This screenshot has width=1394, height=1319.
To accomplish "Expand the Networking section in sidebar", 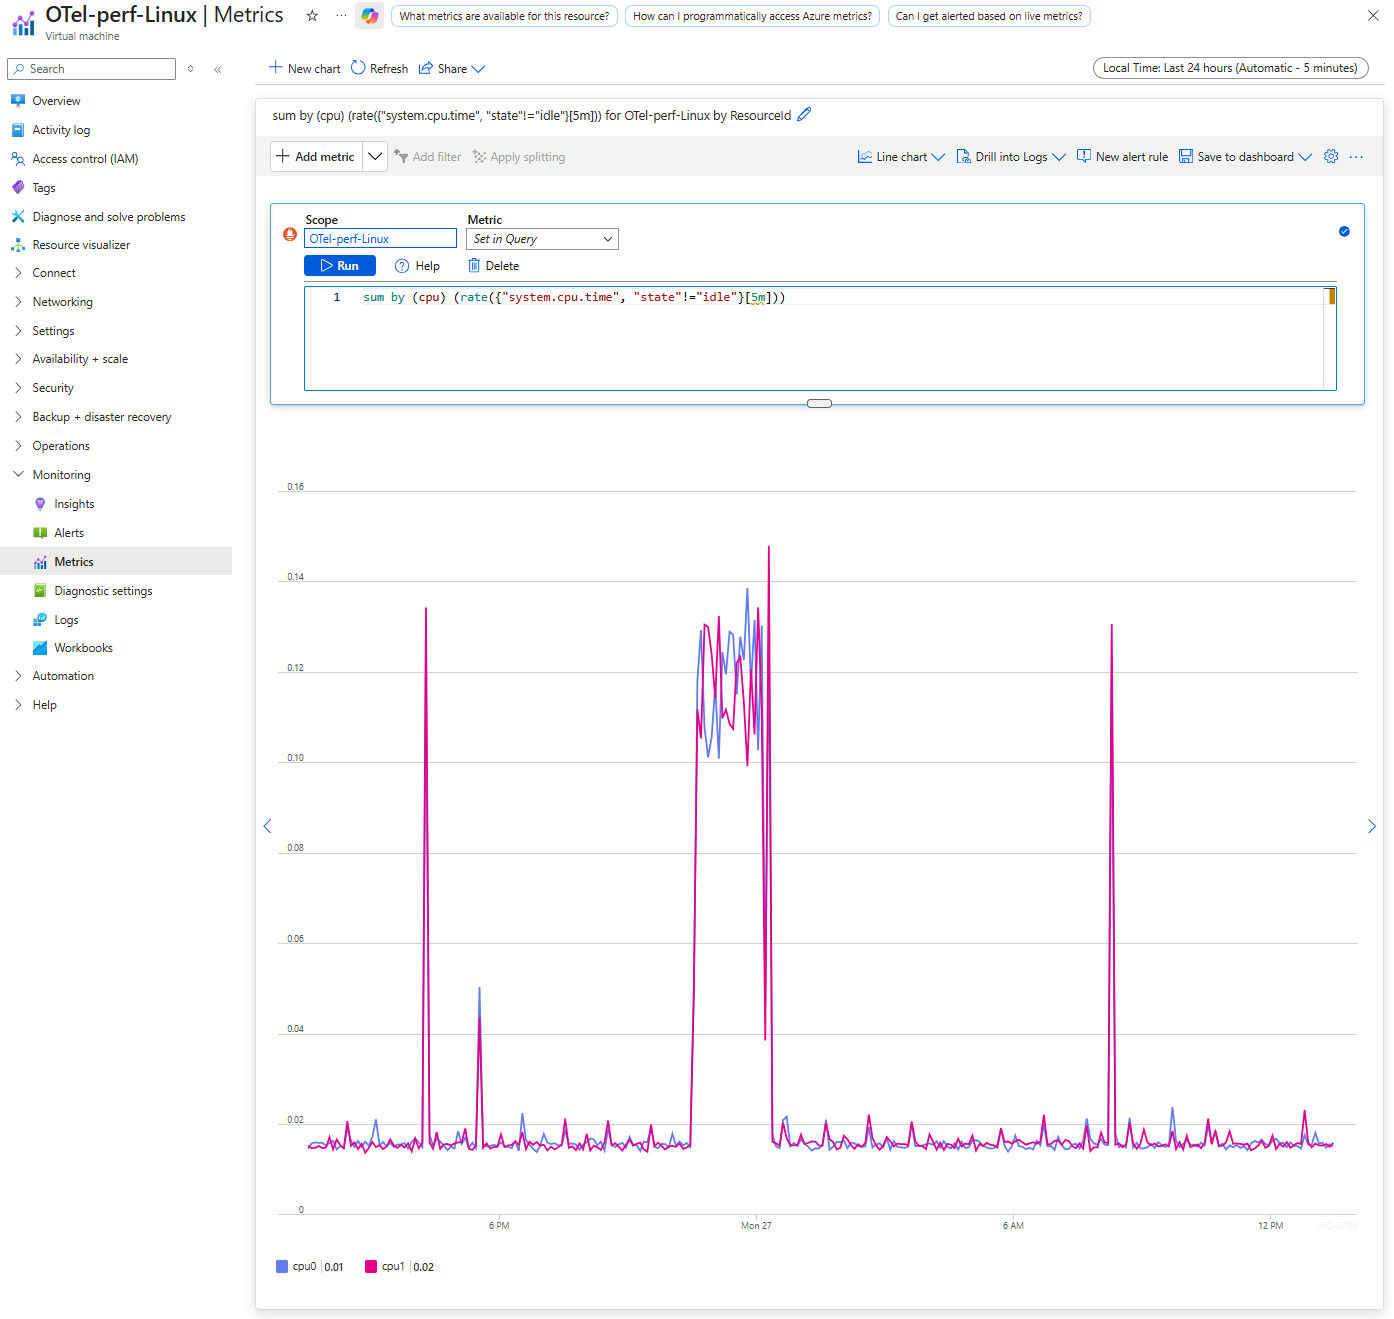I will pos(62,302).
